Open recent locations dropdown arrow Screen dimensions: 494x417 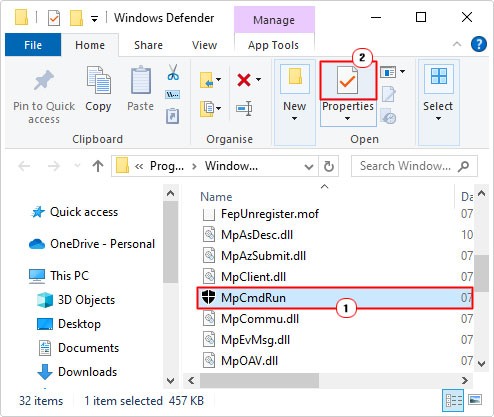tap(77, 165)
